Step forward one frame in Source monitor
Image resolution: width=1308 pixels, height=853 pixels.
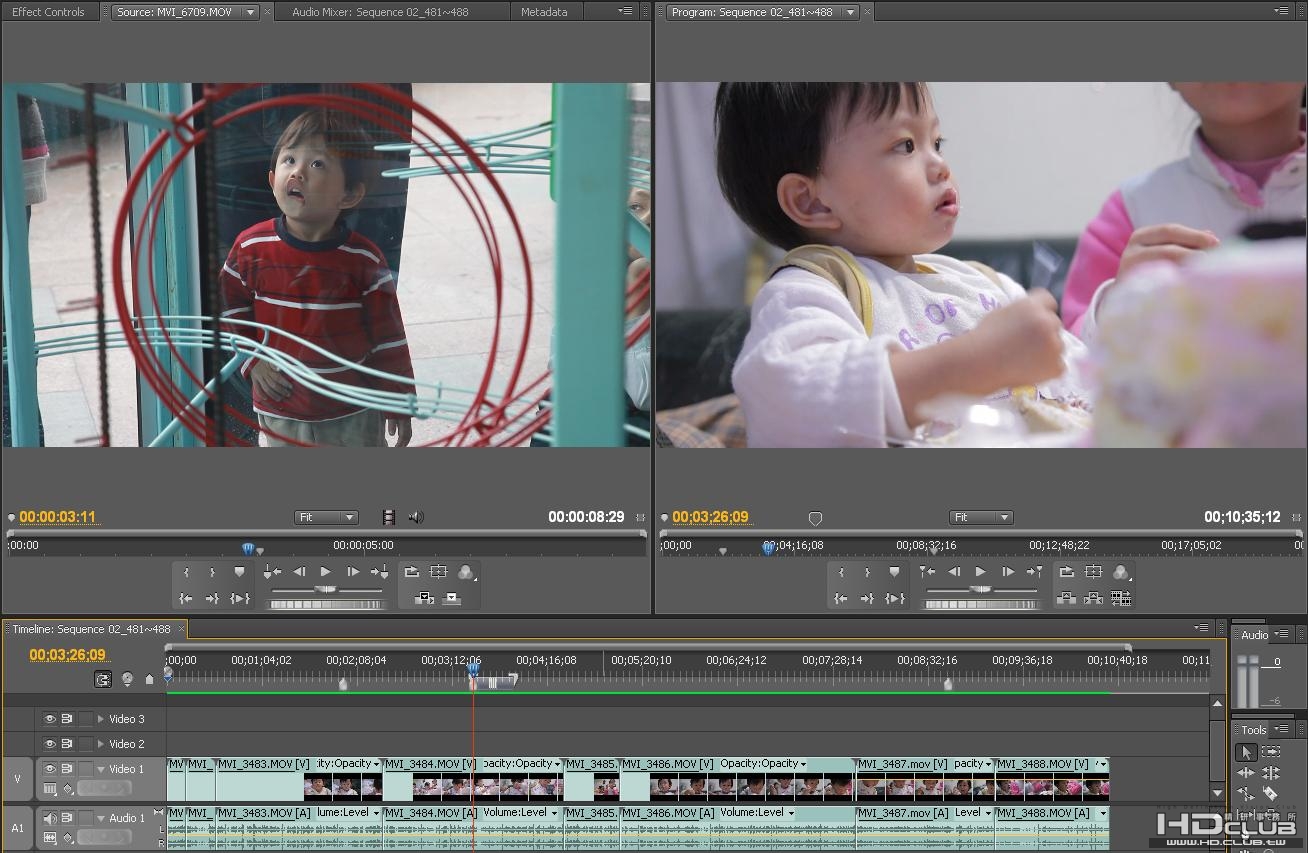(x=352, y=572)
